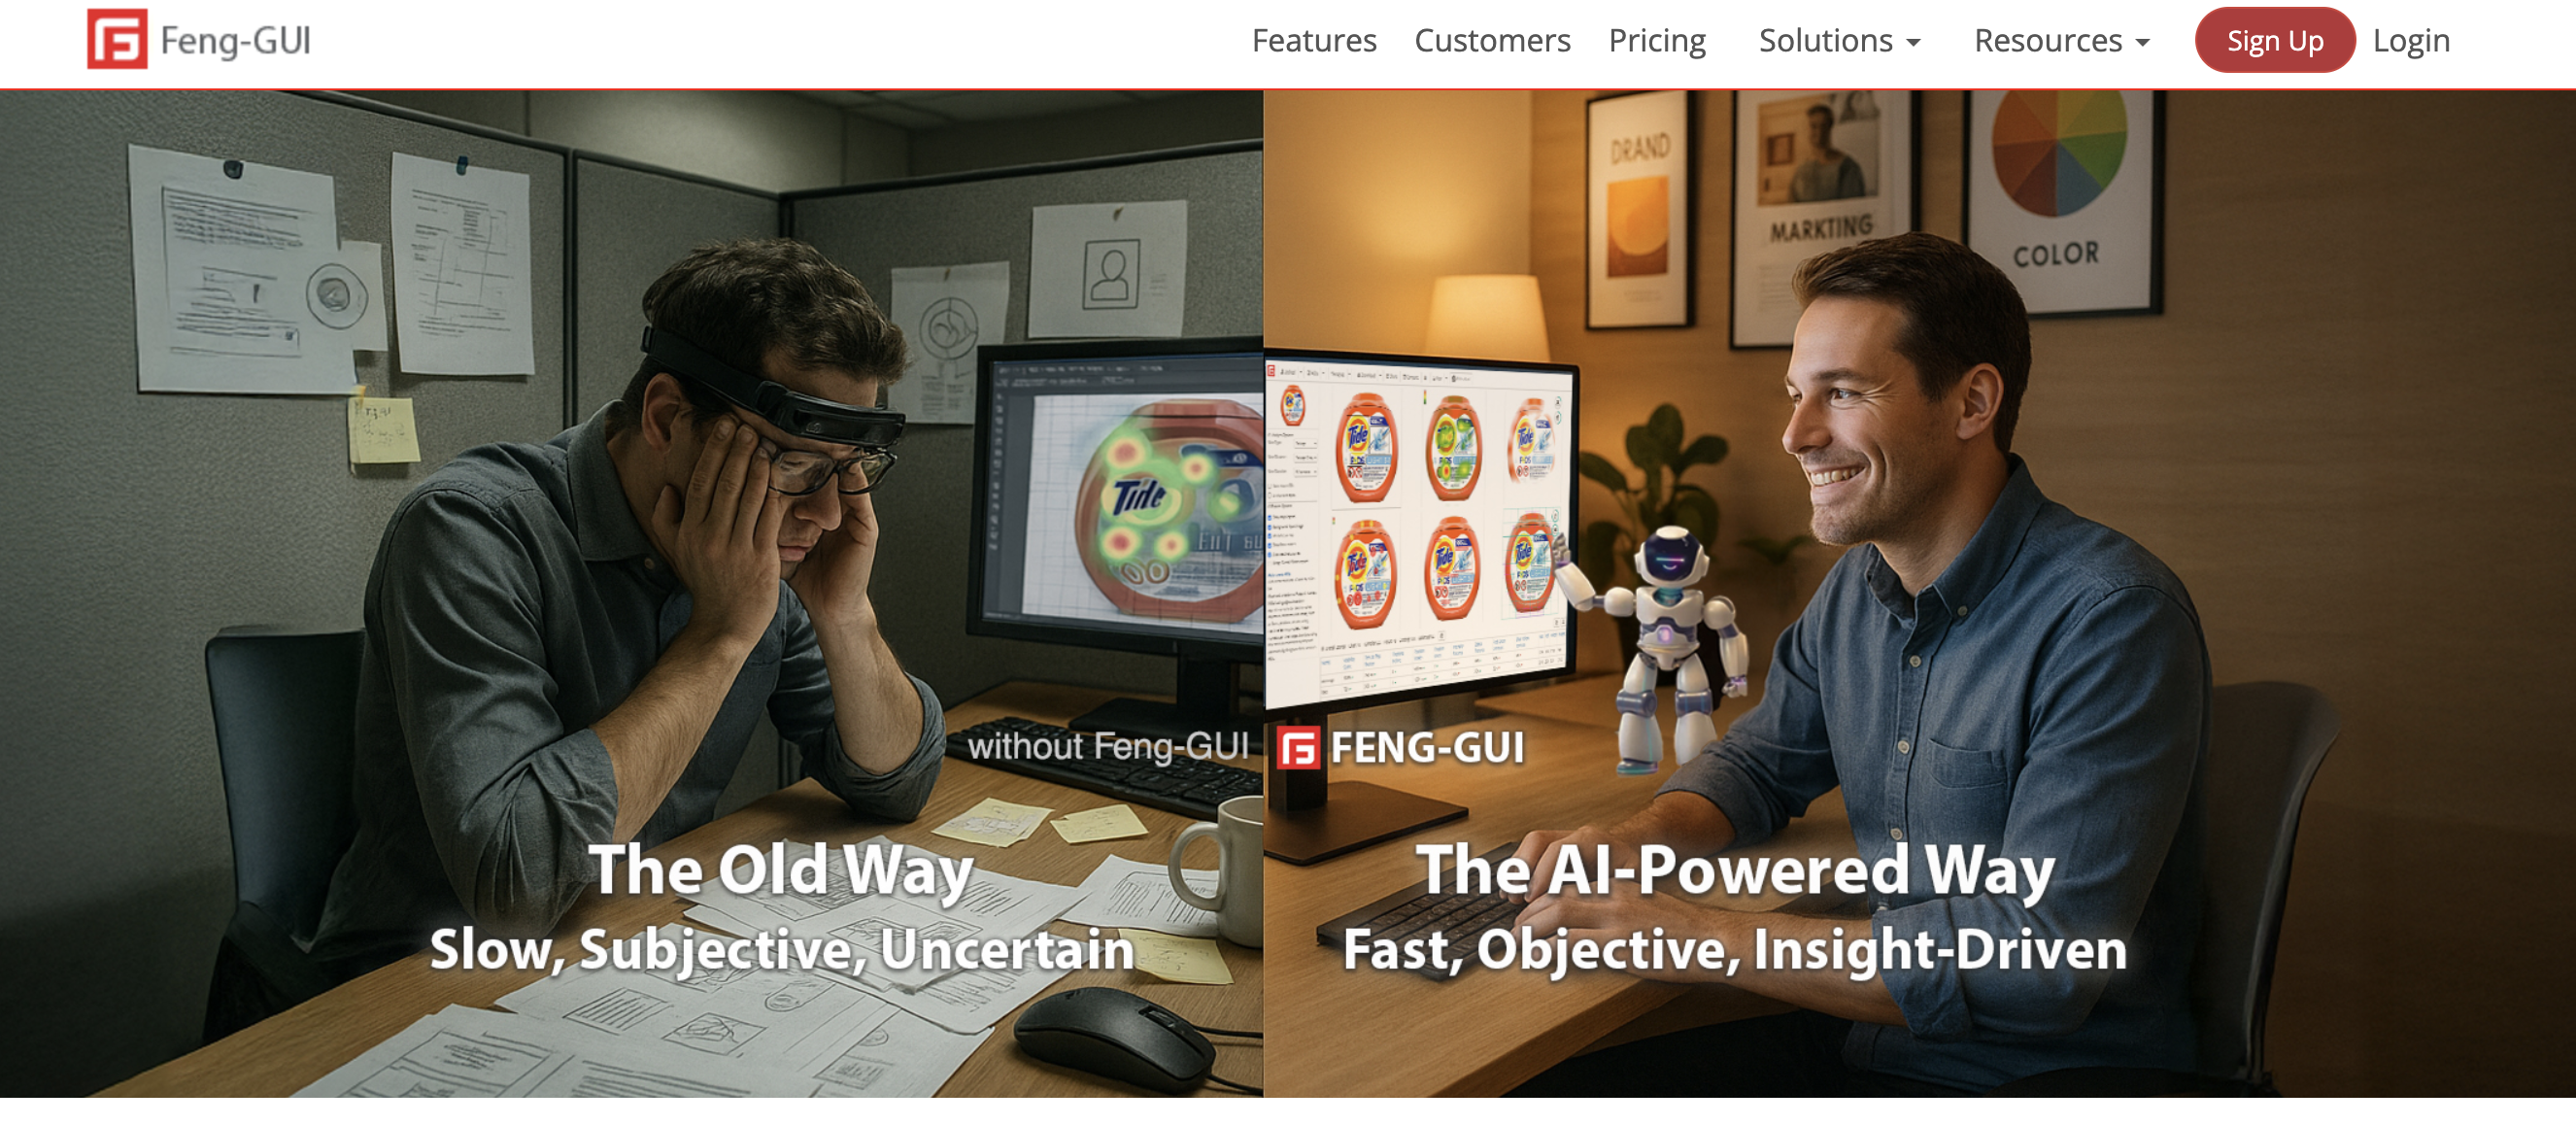Viewport: 2576px width, 1125px height.
Task: Click the Old Way hero heading
Action: pyautogui.click(x=780, y=870)
